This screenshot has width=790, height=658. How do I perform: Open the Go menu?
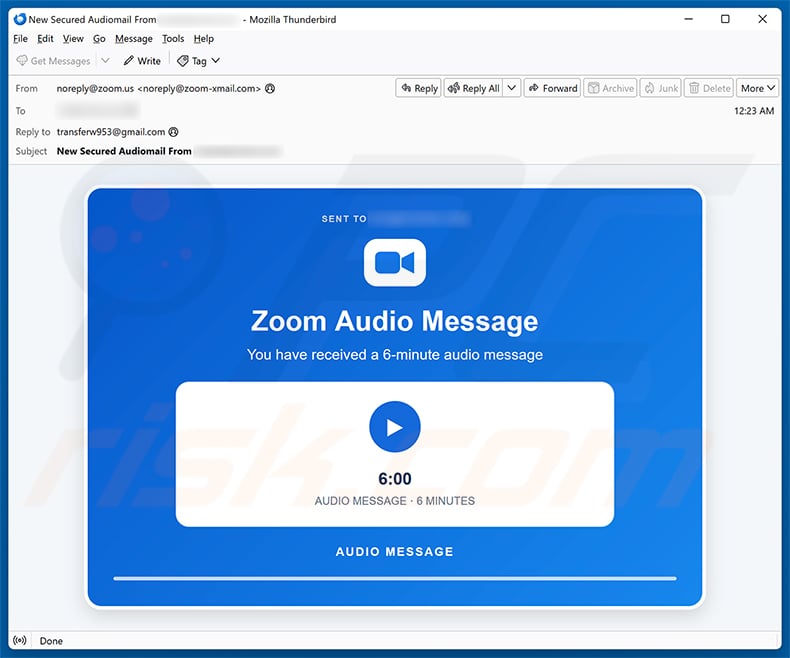[x=99, y=39]
